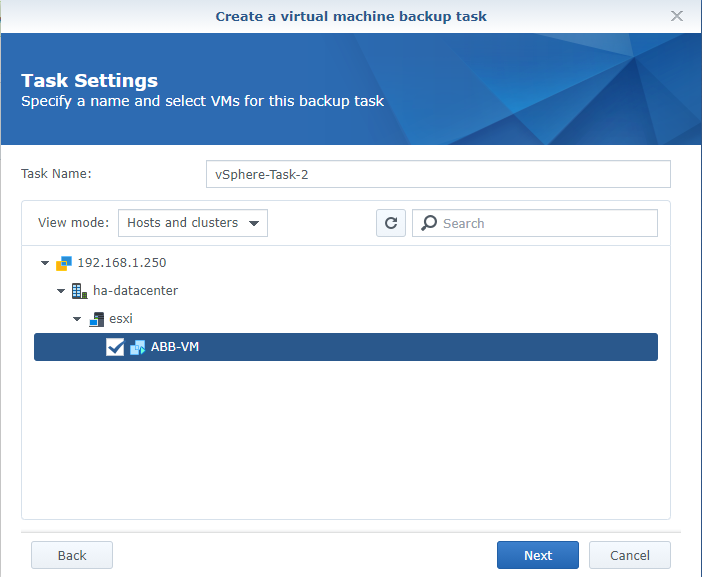Click the ABB-VM virtual machine icon
Viewport: 702px width, 577px height.
(x=138, y=347)
